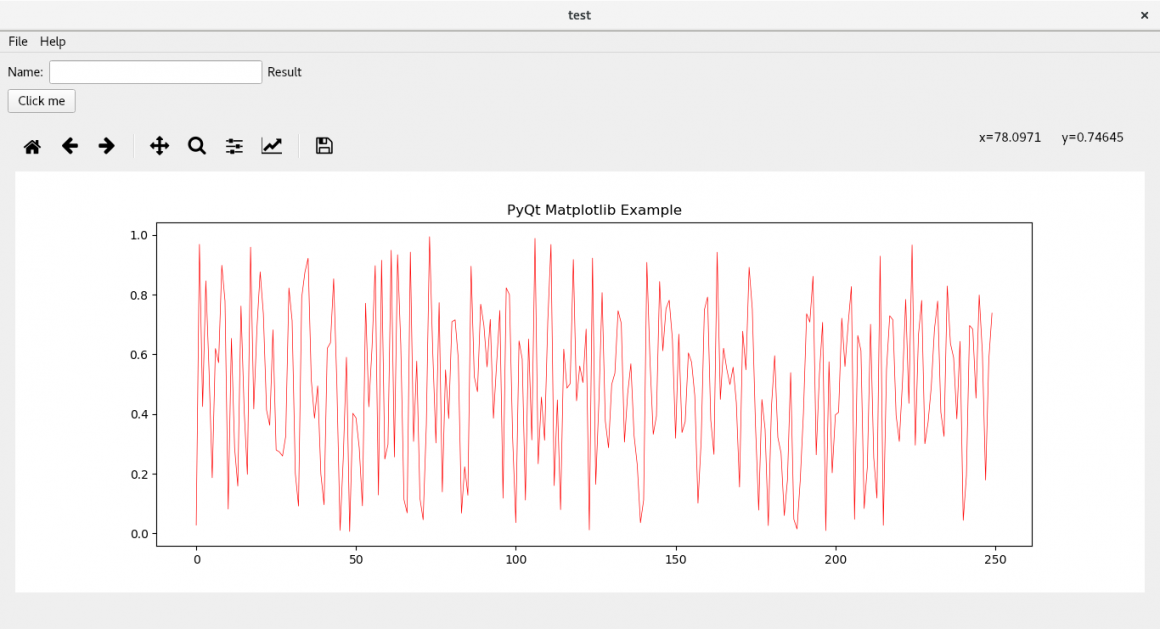Reset the plot view with Home icon

[32, 147]
